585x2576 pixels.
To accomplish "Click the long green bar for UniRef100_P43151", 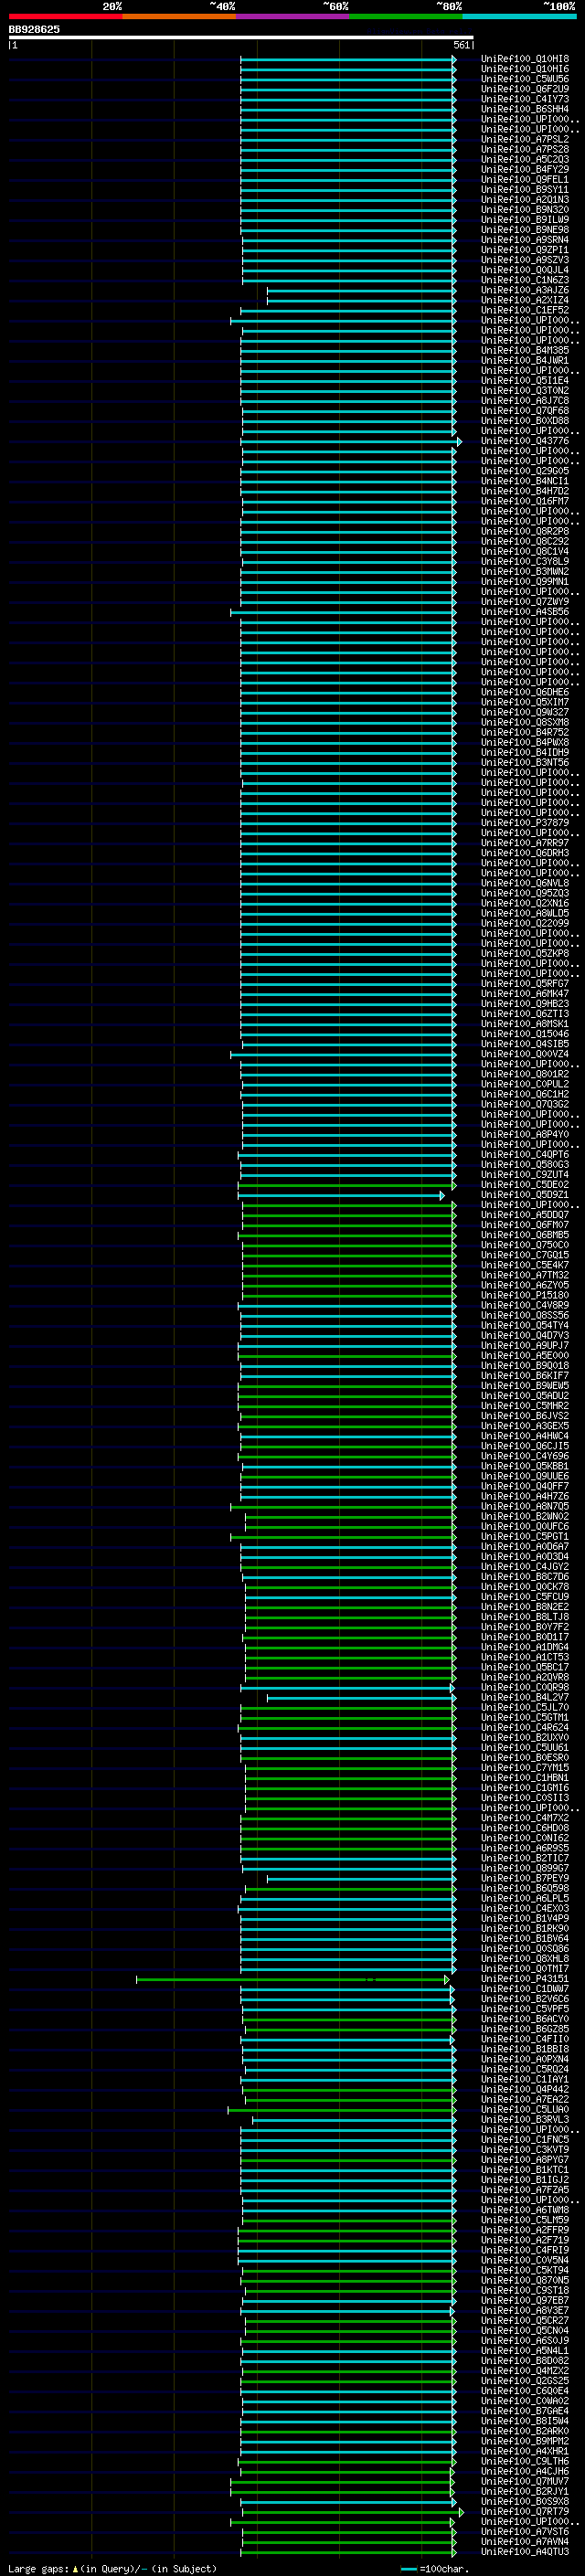I will (293, 1979).
